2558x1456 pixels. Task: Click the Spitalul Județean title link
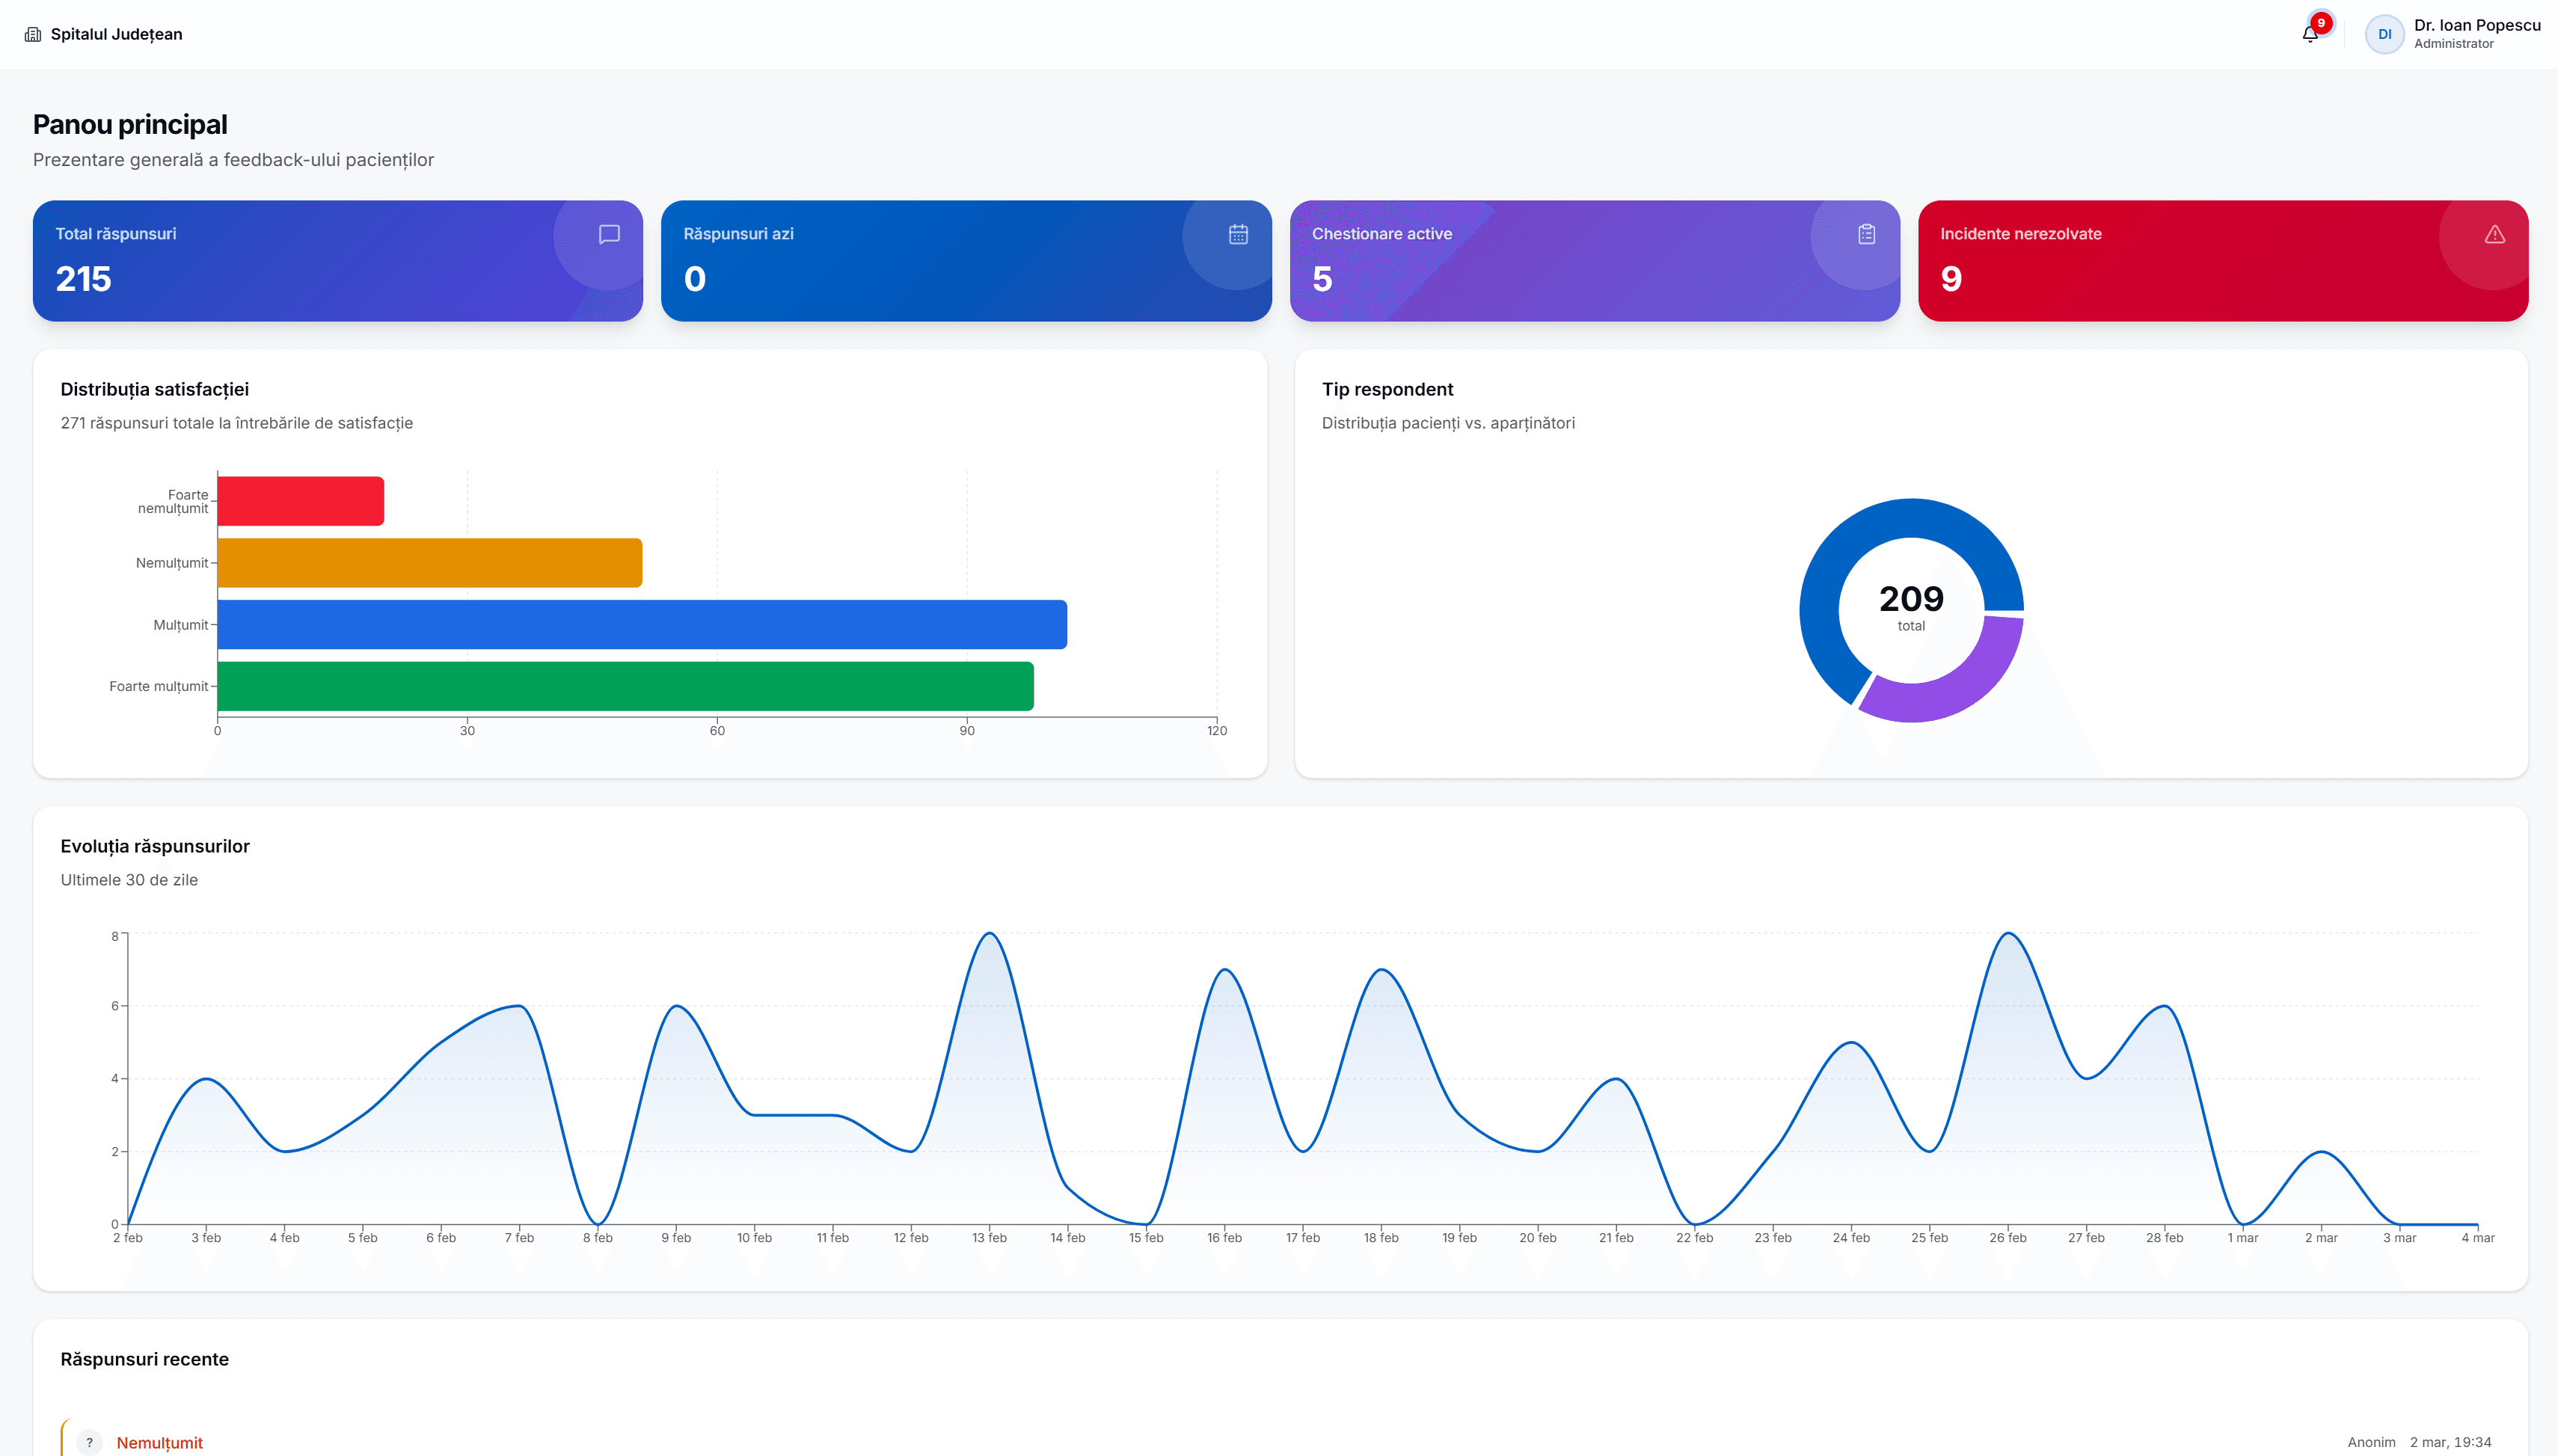click(116, 34)
